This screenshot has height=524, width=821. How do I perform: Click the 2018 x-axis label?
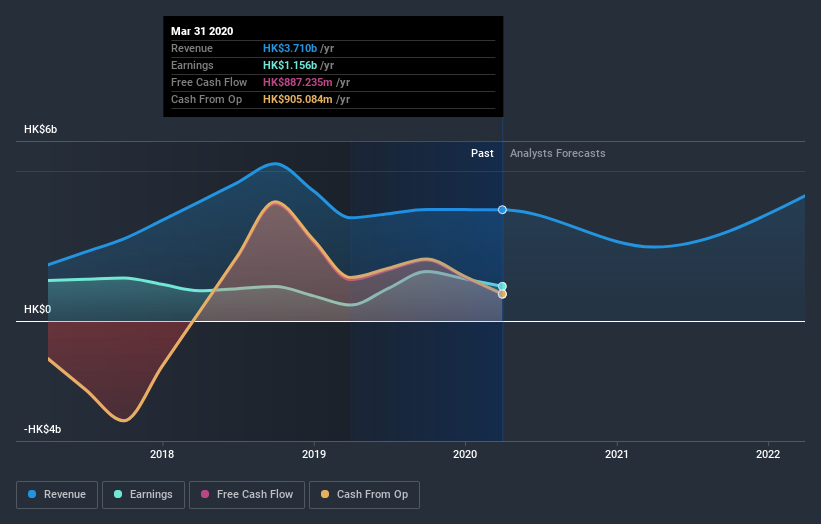point(162,454)
